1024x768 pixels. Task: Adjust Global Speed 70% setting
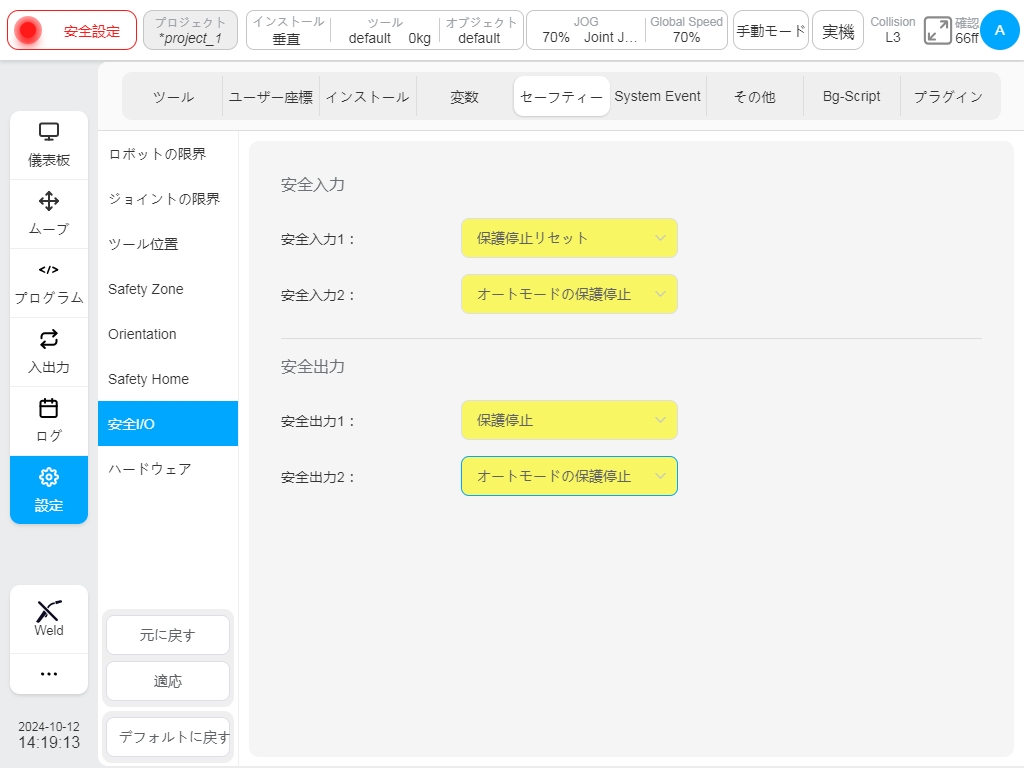(686, 30)
